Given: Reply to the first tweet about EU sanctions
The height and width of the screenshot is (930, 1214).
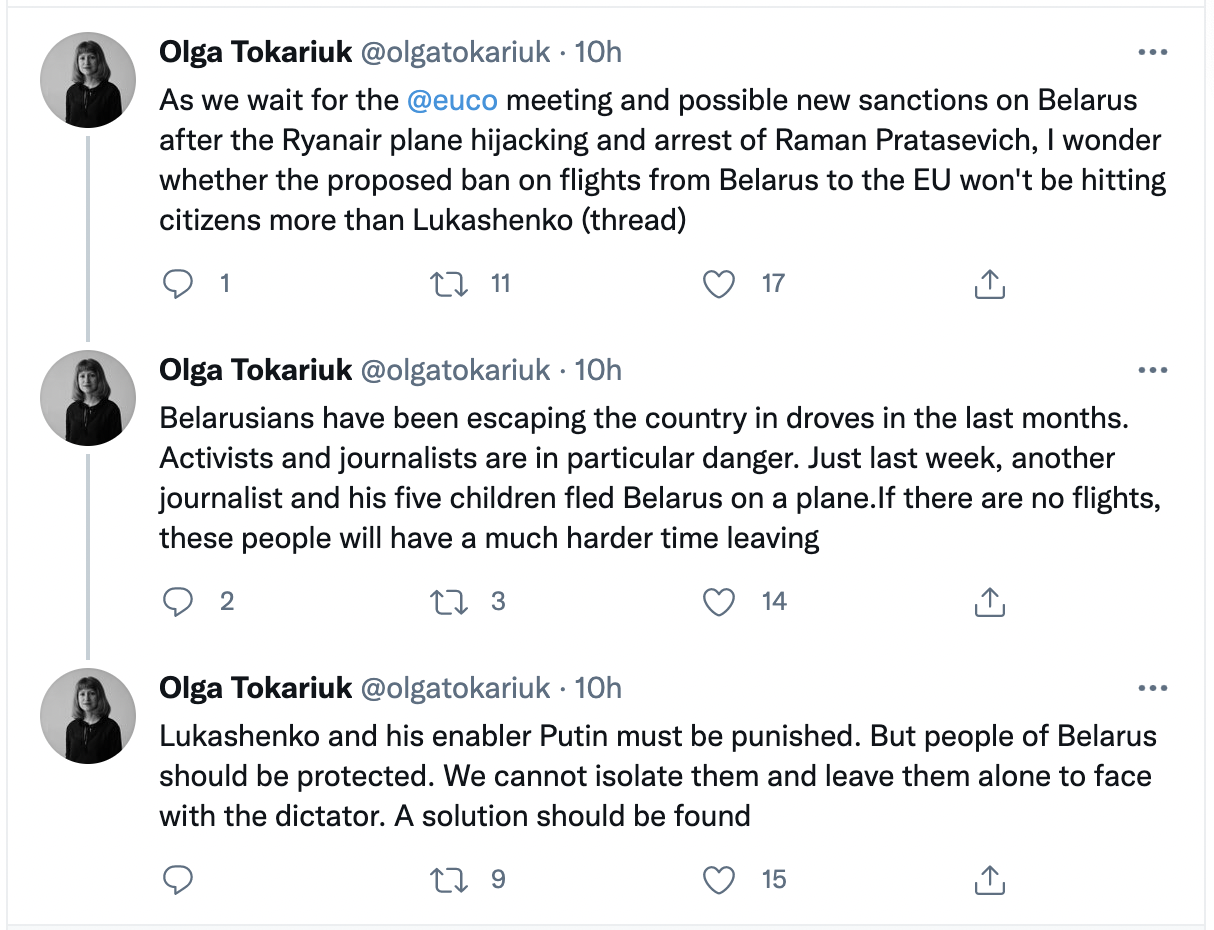Looking at the screenshot, I should coord(178,285).
